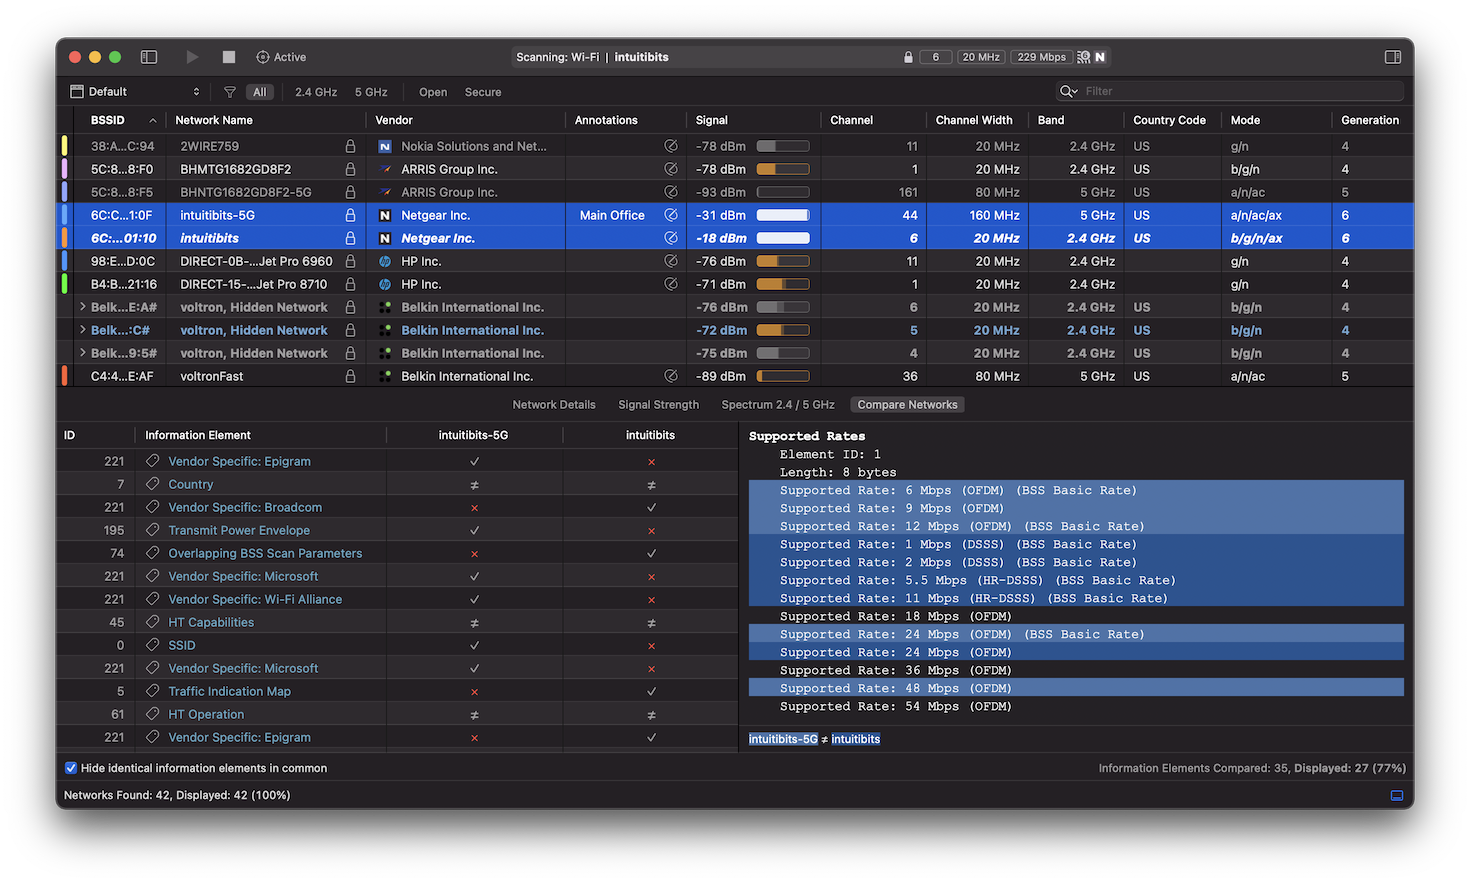1470x883 pixels.
Task: Click the yellow color marker for 2WIRE759
Action: [x=65, y=146]
